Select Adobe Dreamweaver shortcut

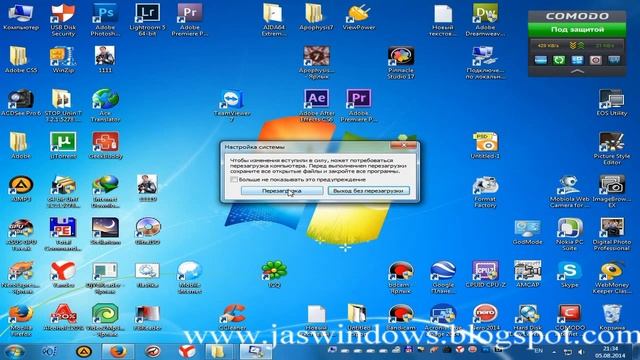tap(485, 20)
